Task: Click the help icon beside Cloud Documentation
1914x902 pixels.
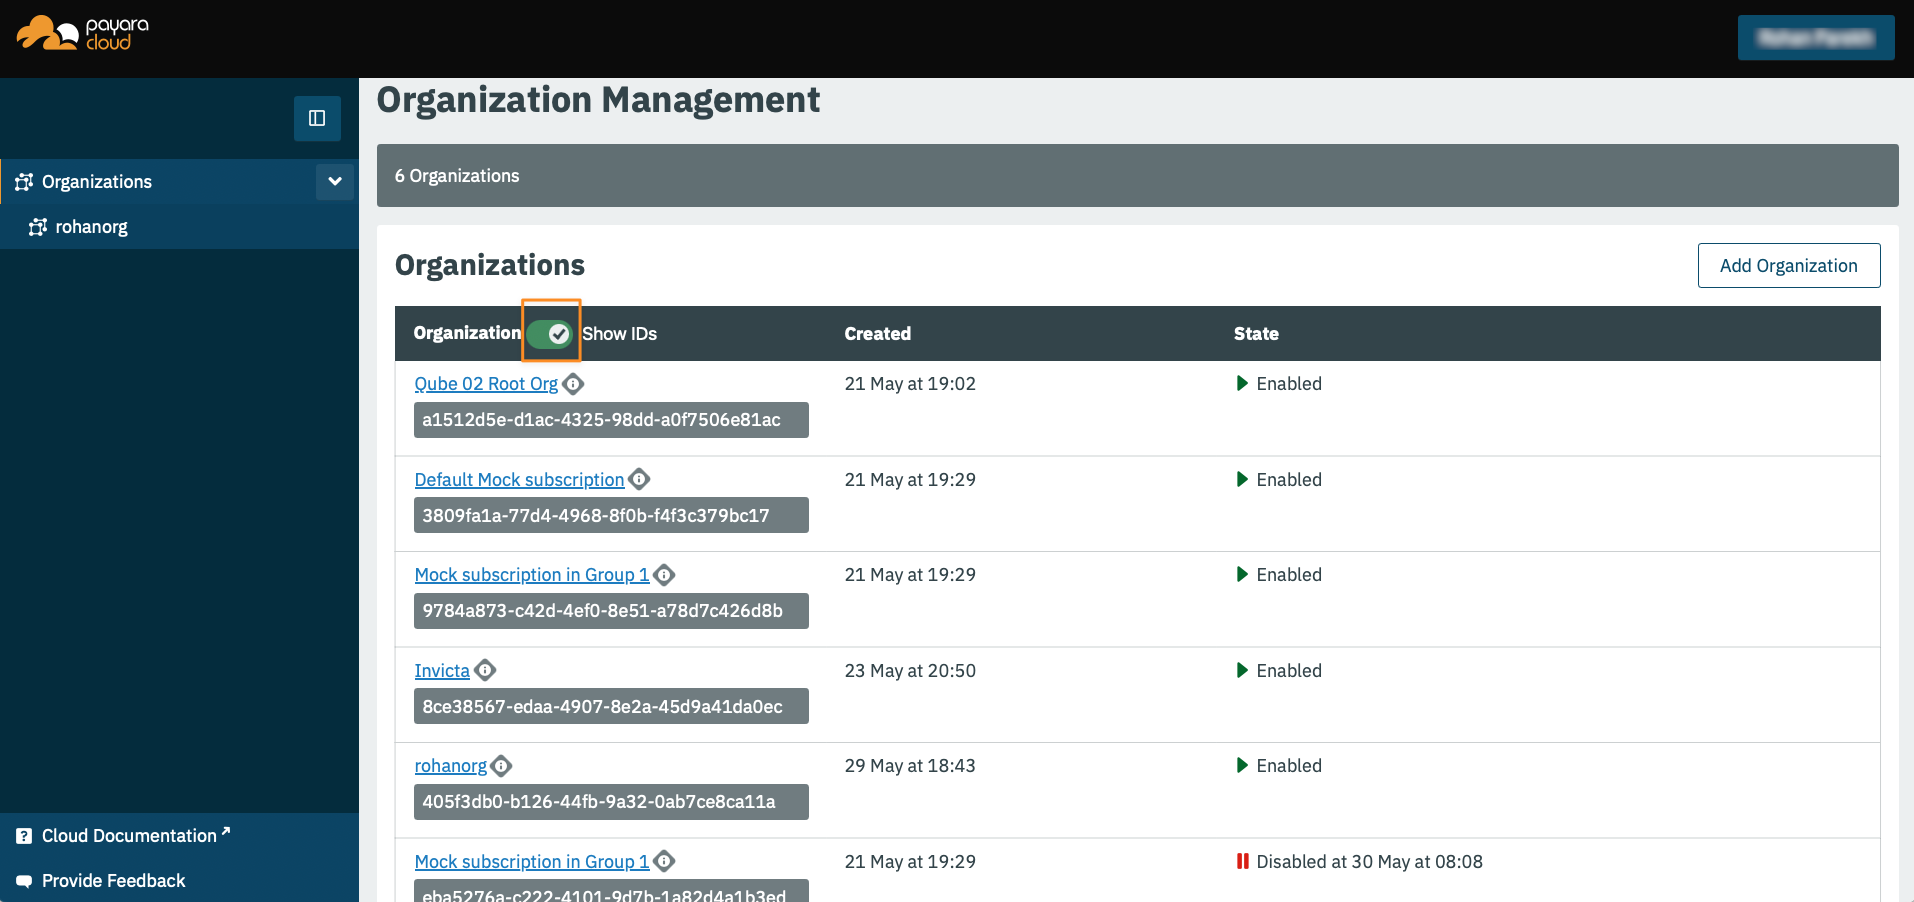Action: pos(23,835)
